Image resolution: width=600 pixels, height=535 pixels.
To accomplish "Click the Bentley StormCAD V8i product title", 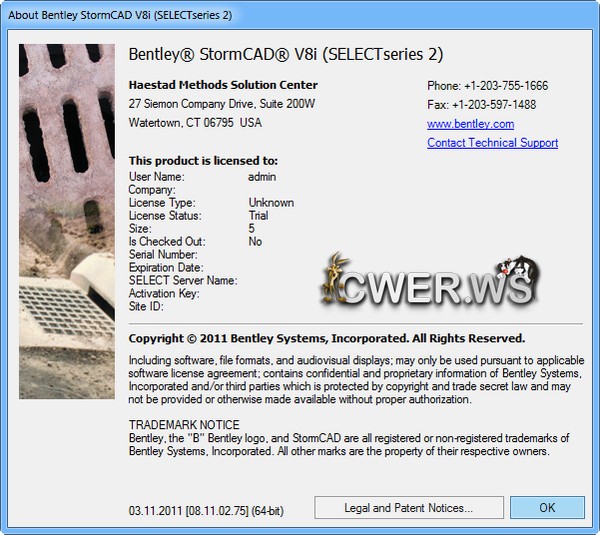I will (286, 54).
